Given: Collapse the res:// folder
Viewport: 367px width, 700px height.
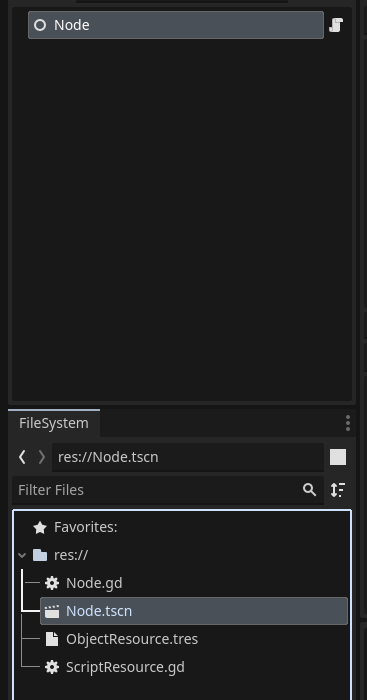Looking at the screenshot, I should pyautogui.click(x=22, y=555).
